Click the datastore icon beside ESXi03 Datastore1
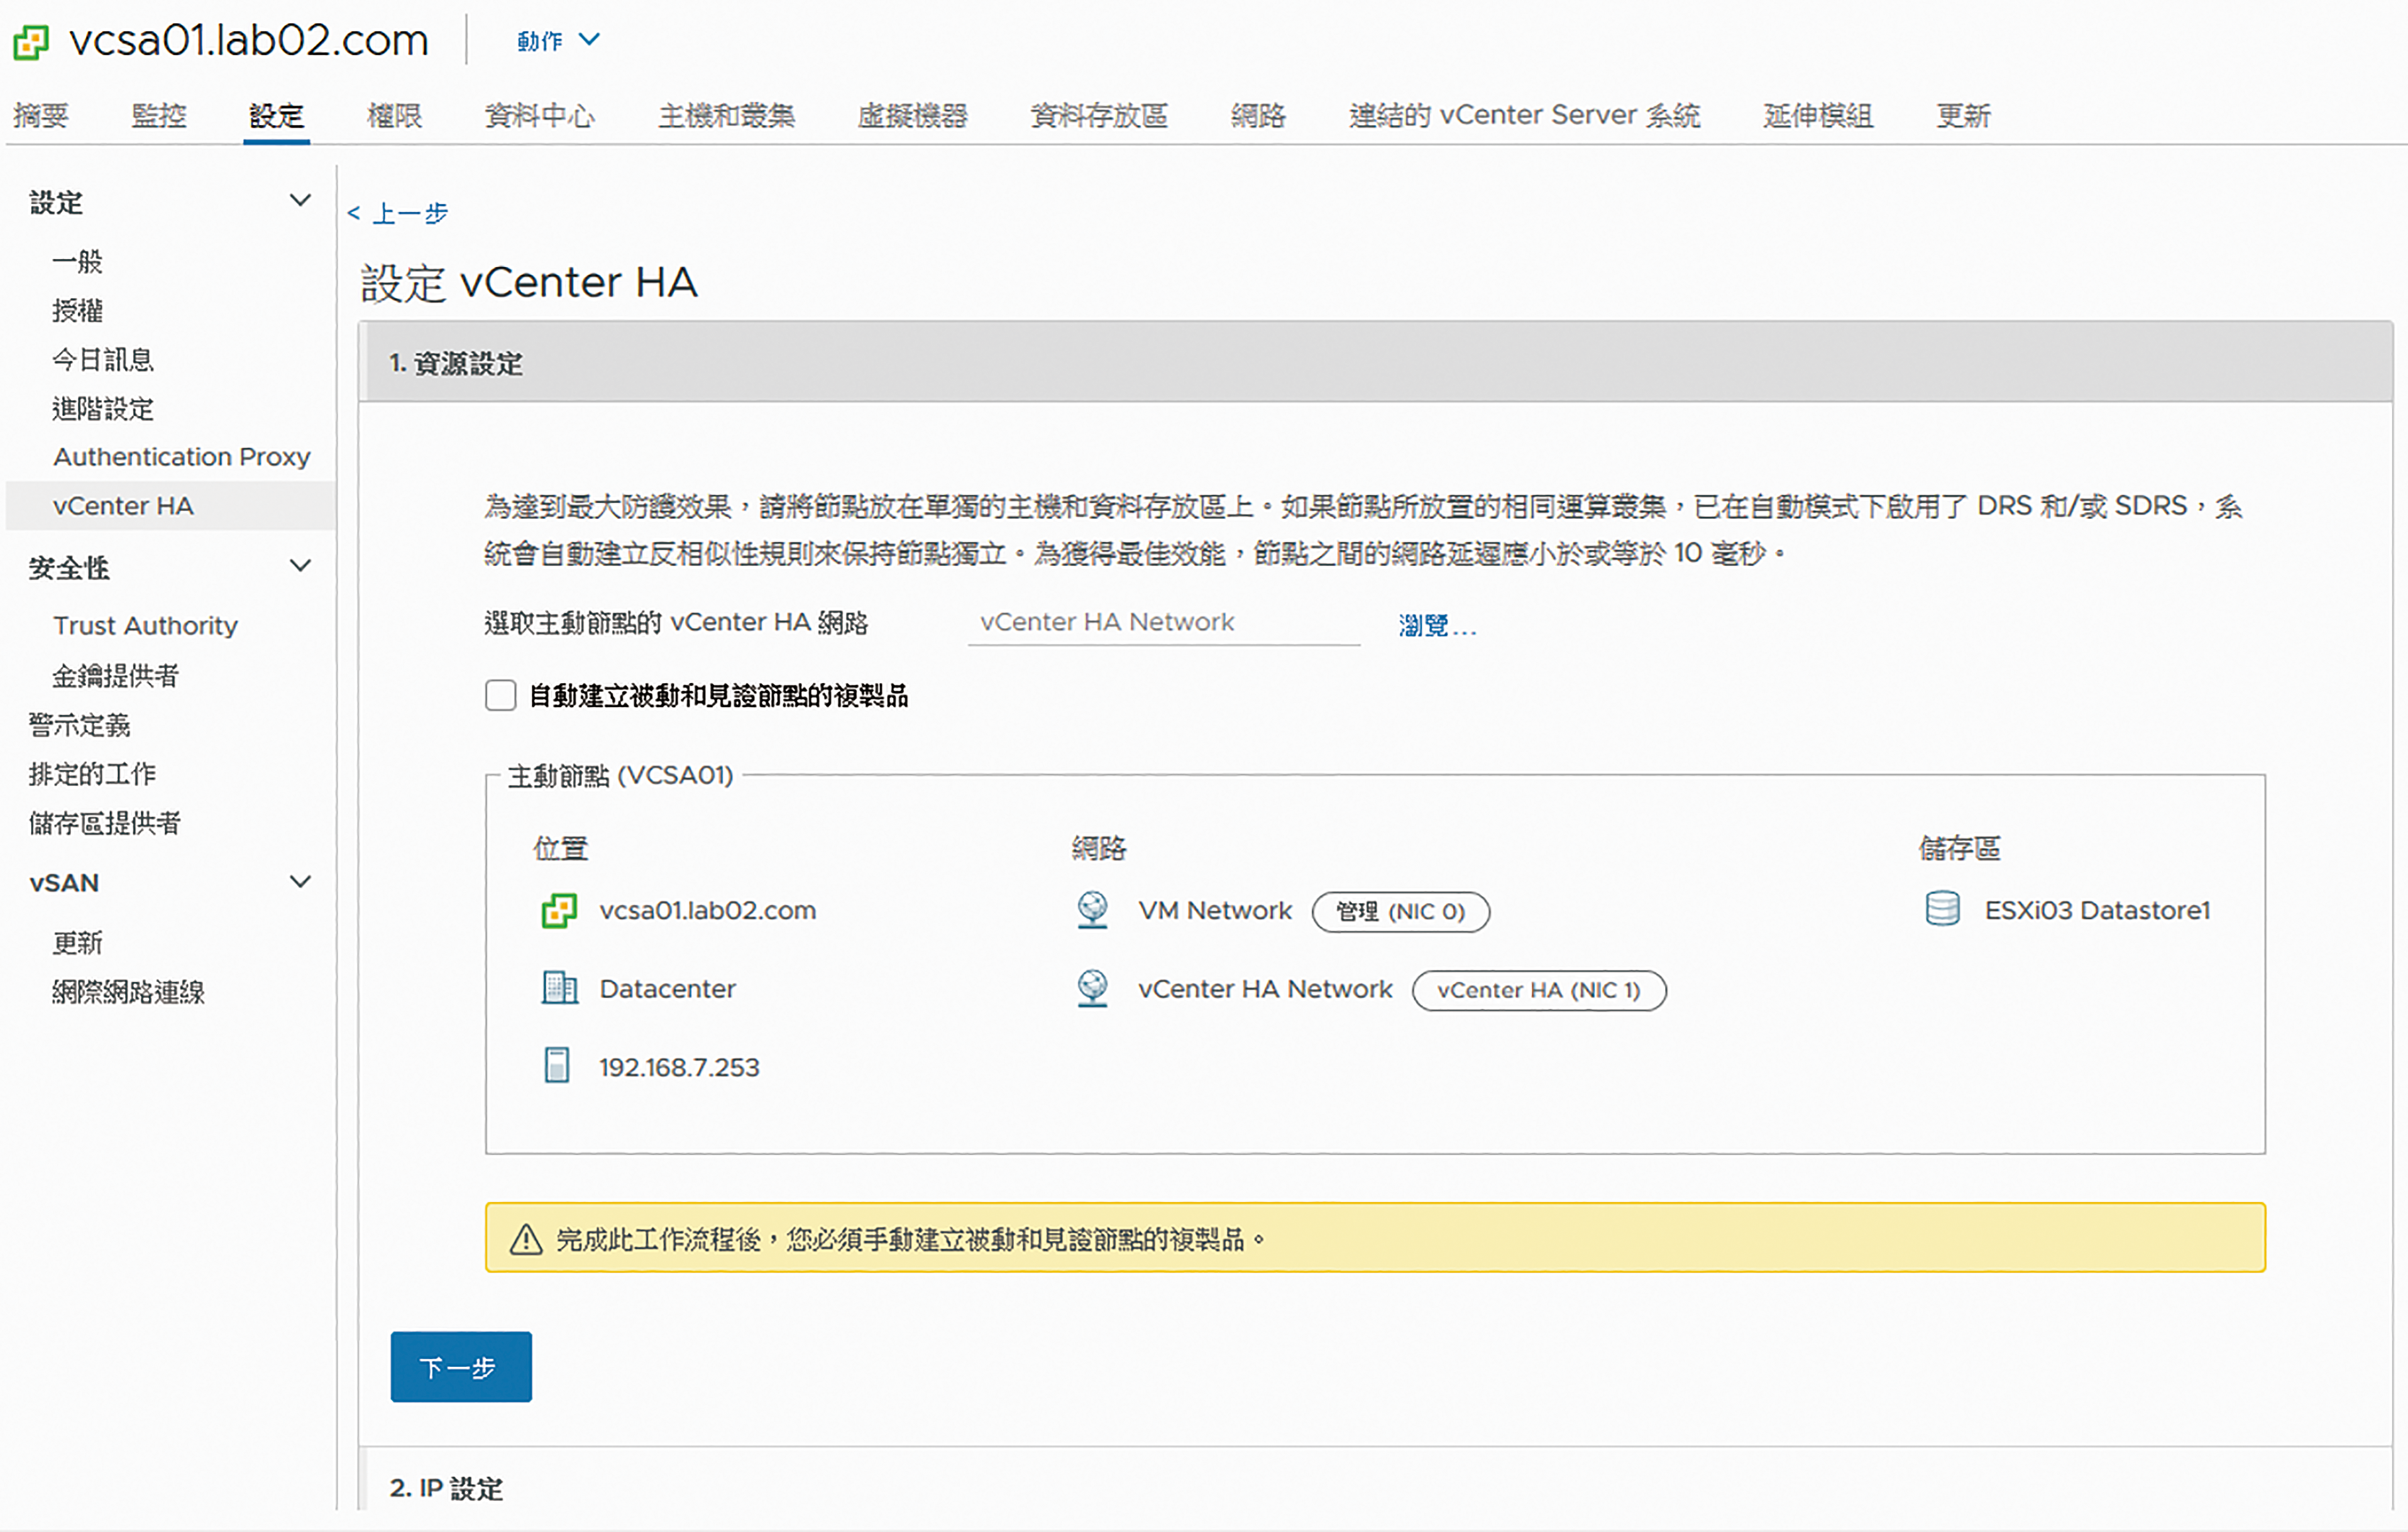Image resolution: width=2408 pixels, height=1532 pixels. tap(1942, 909)
